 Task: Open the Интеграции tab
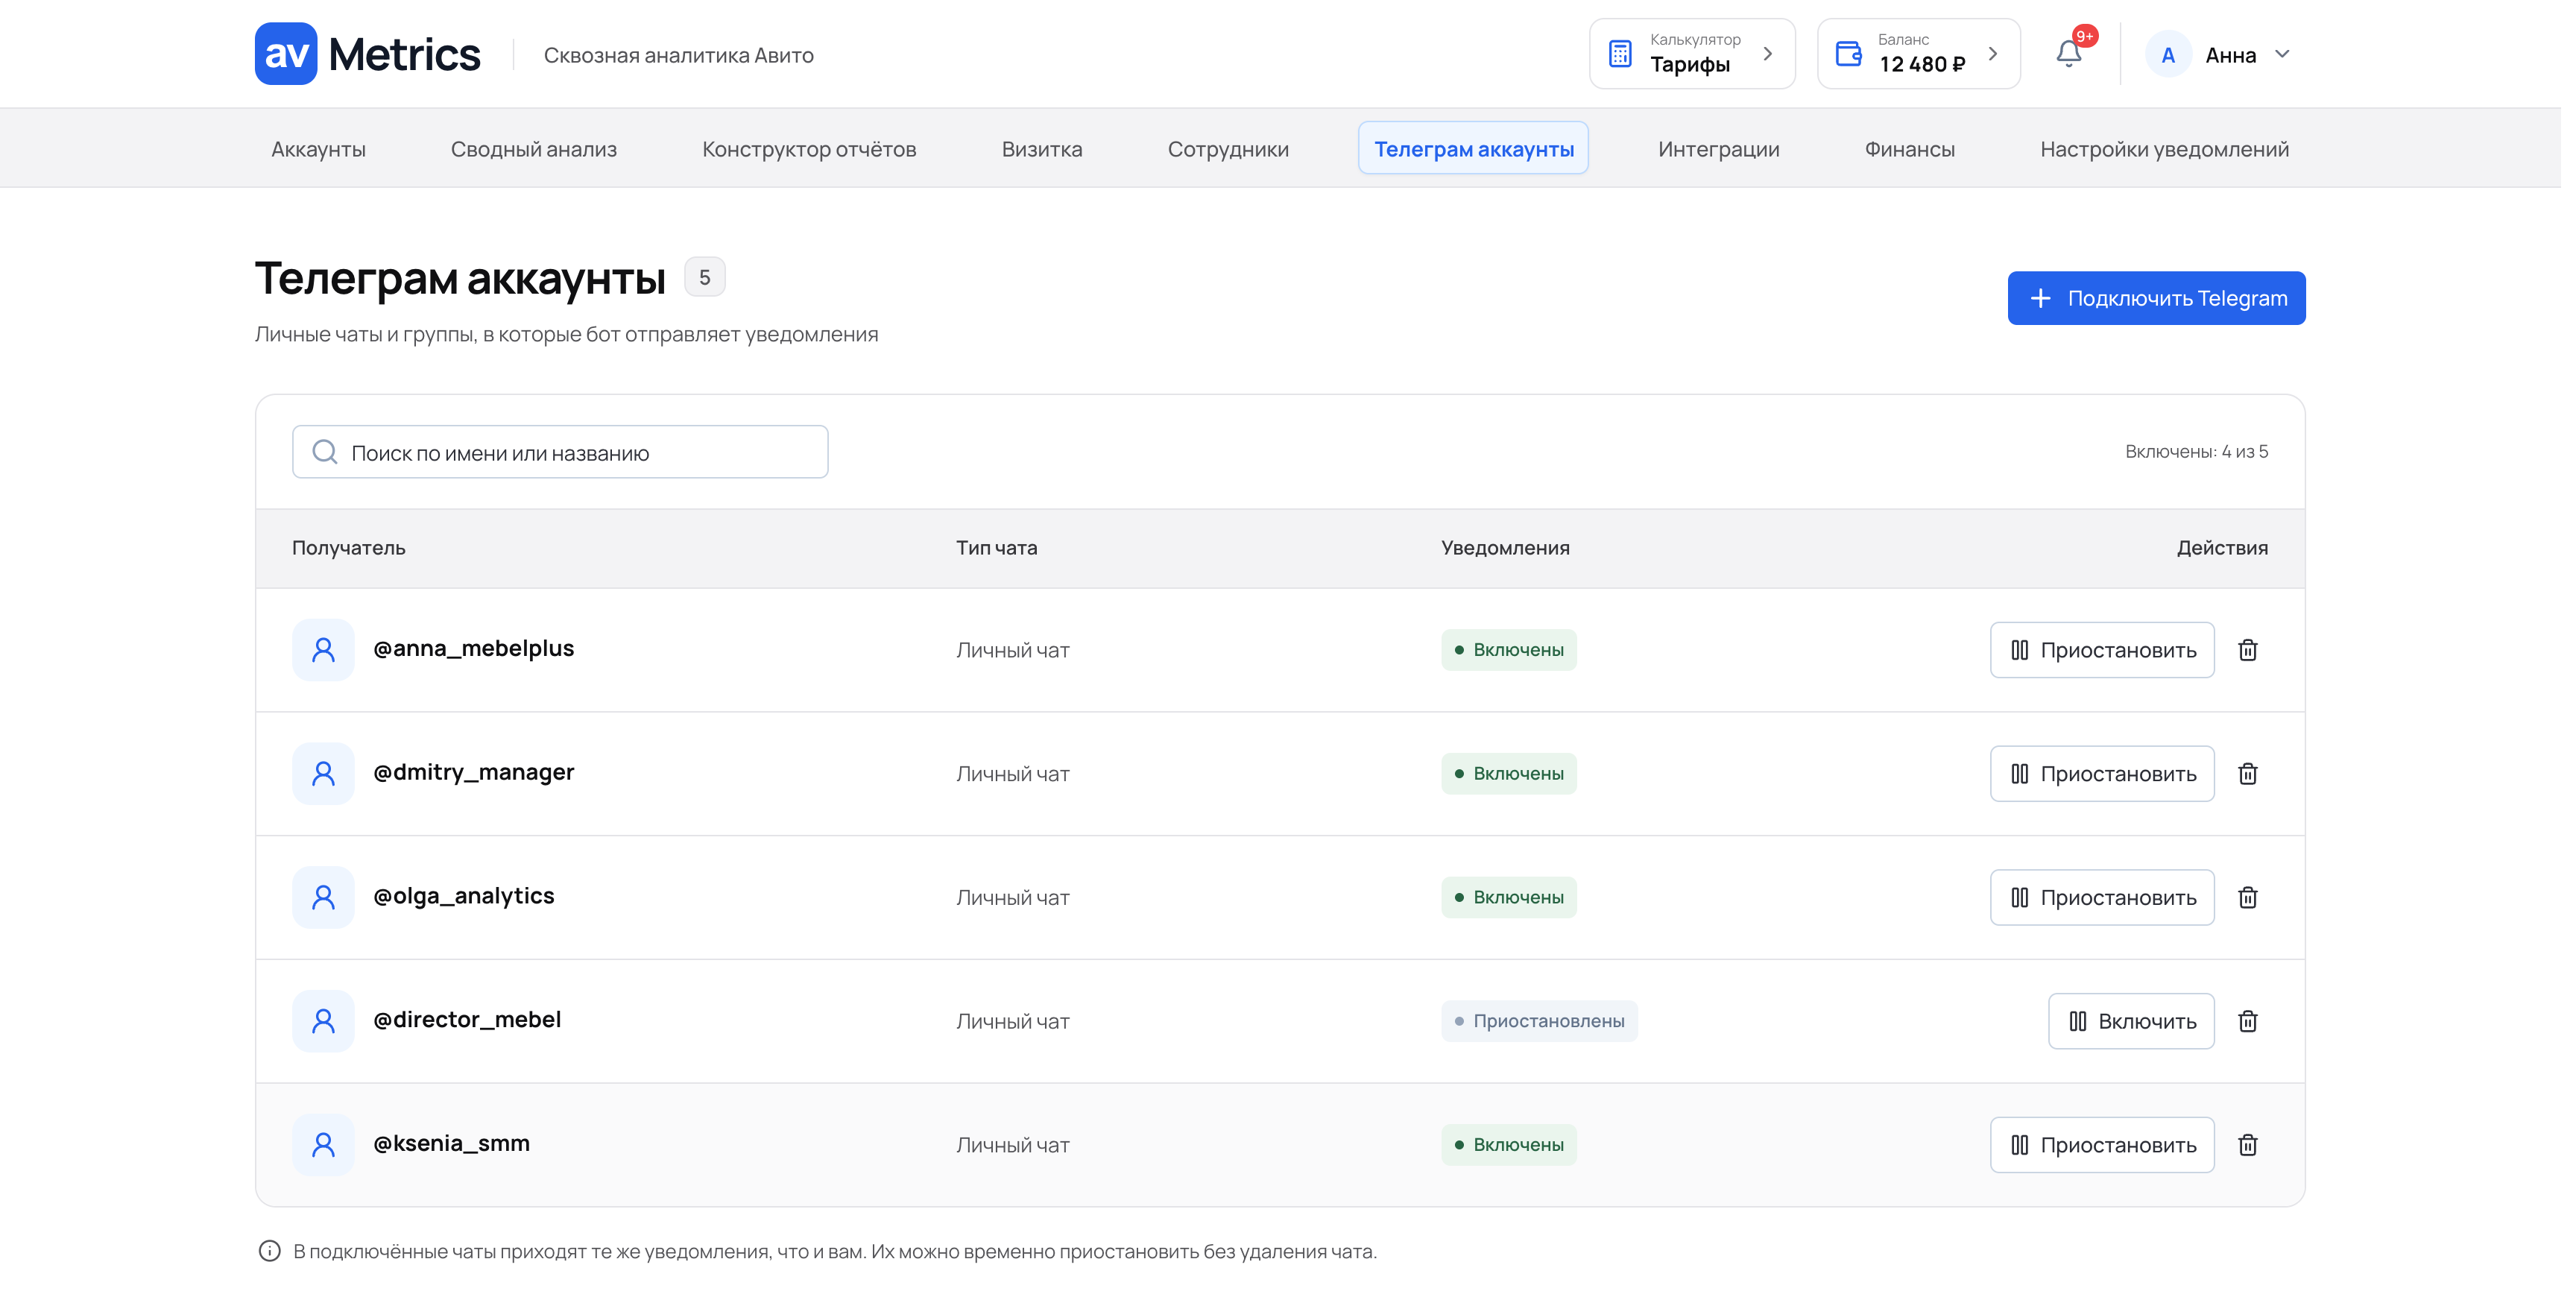pos(1718,149)
